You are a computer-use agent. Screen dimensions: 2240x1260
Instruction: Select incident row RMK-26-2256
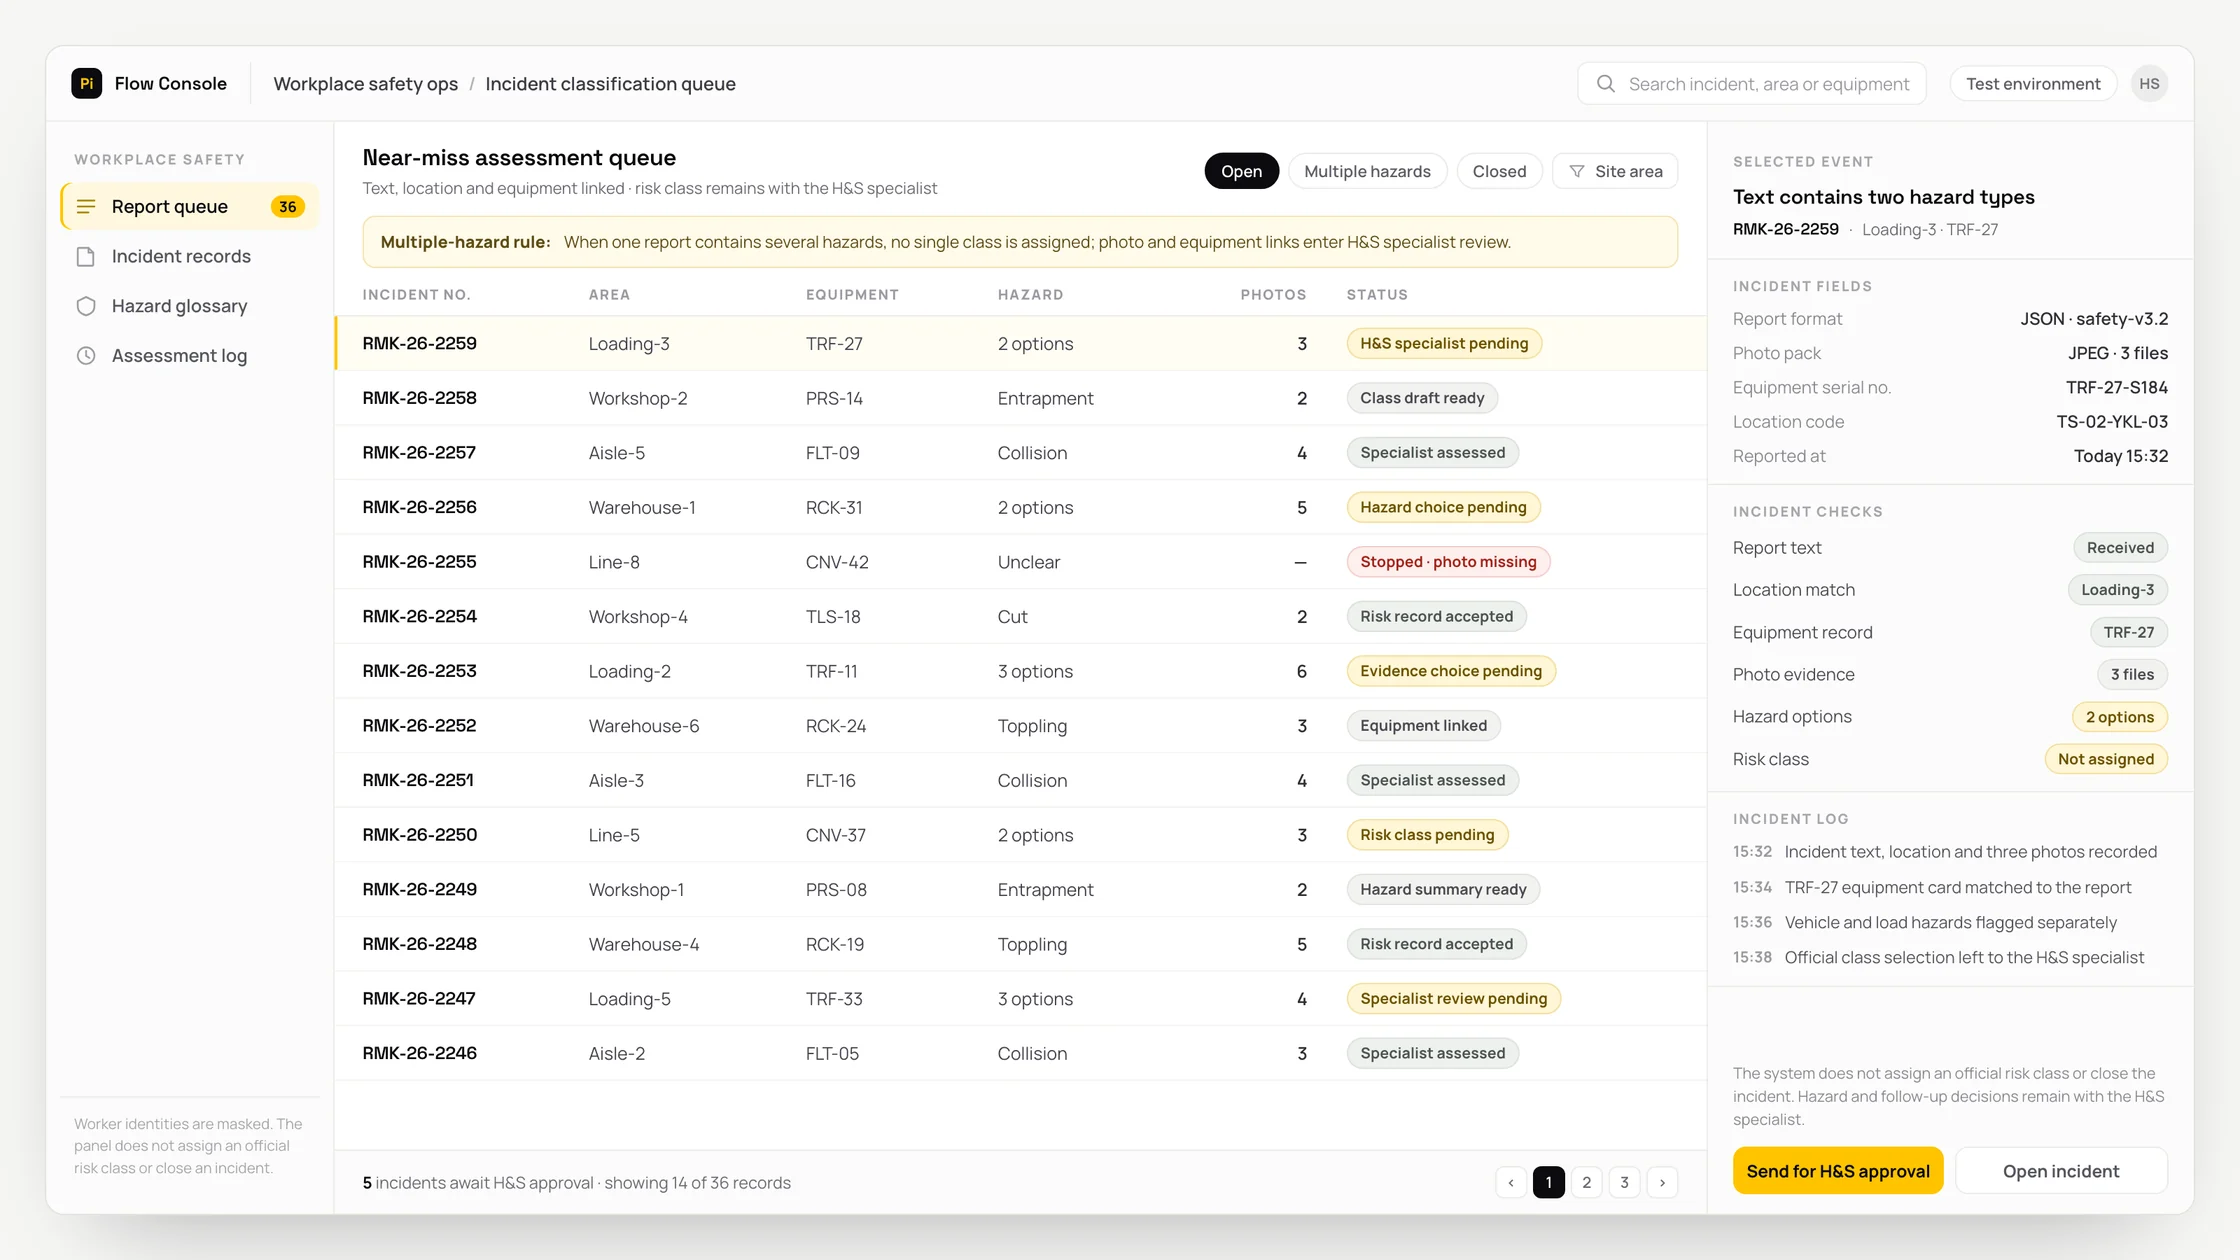pyautogui.click(x=1020, y=507)
